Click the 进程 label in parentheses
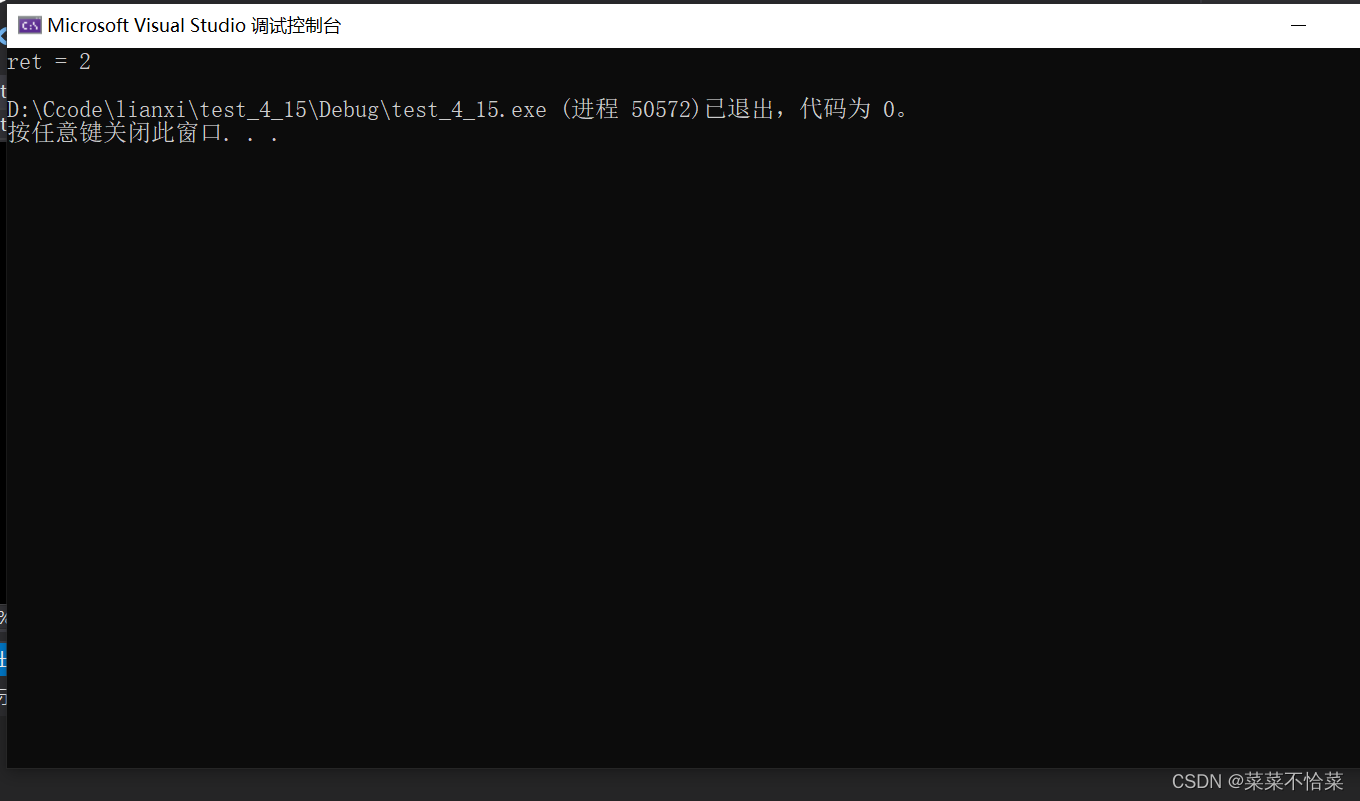This screenshot has height=801, width=1360. [595, 110]
